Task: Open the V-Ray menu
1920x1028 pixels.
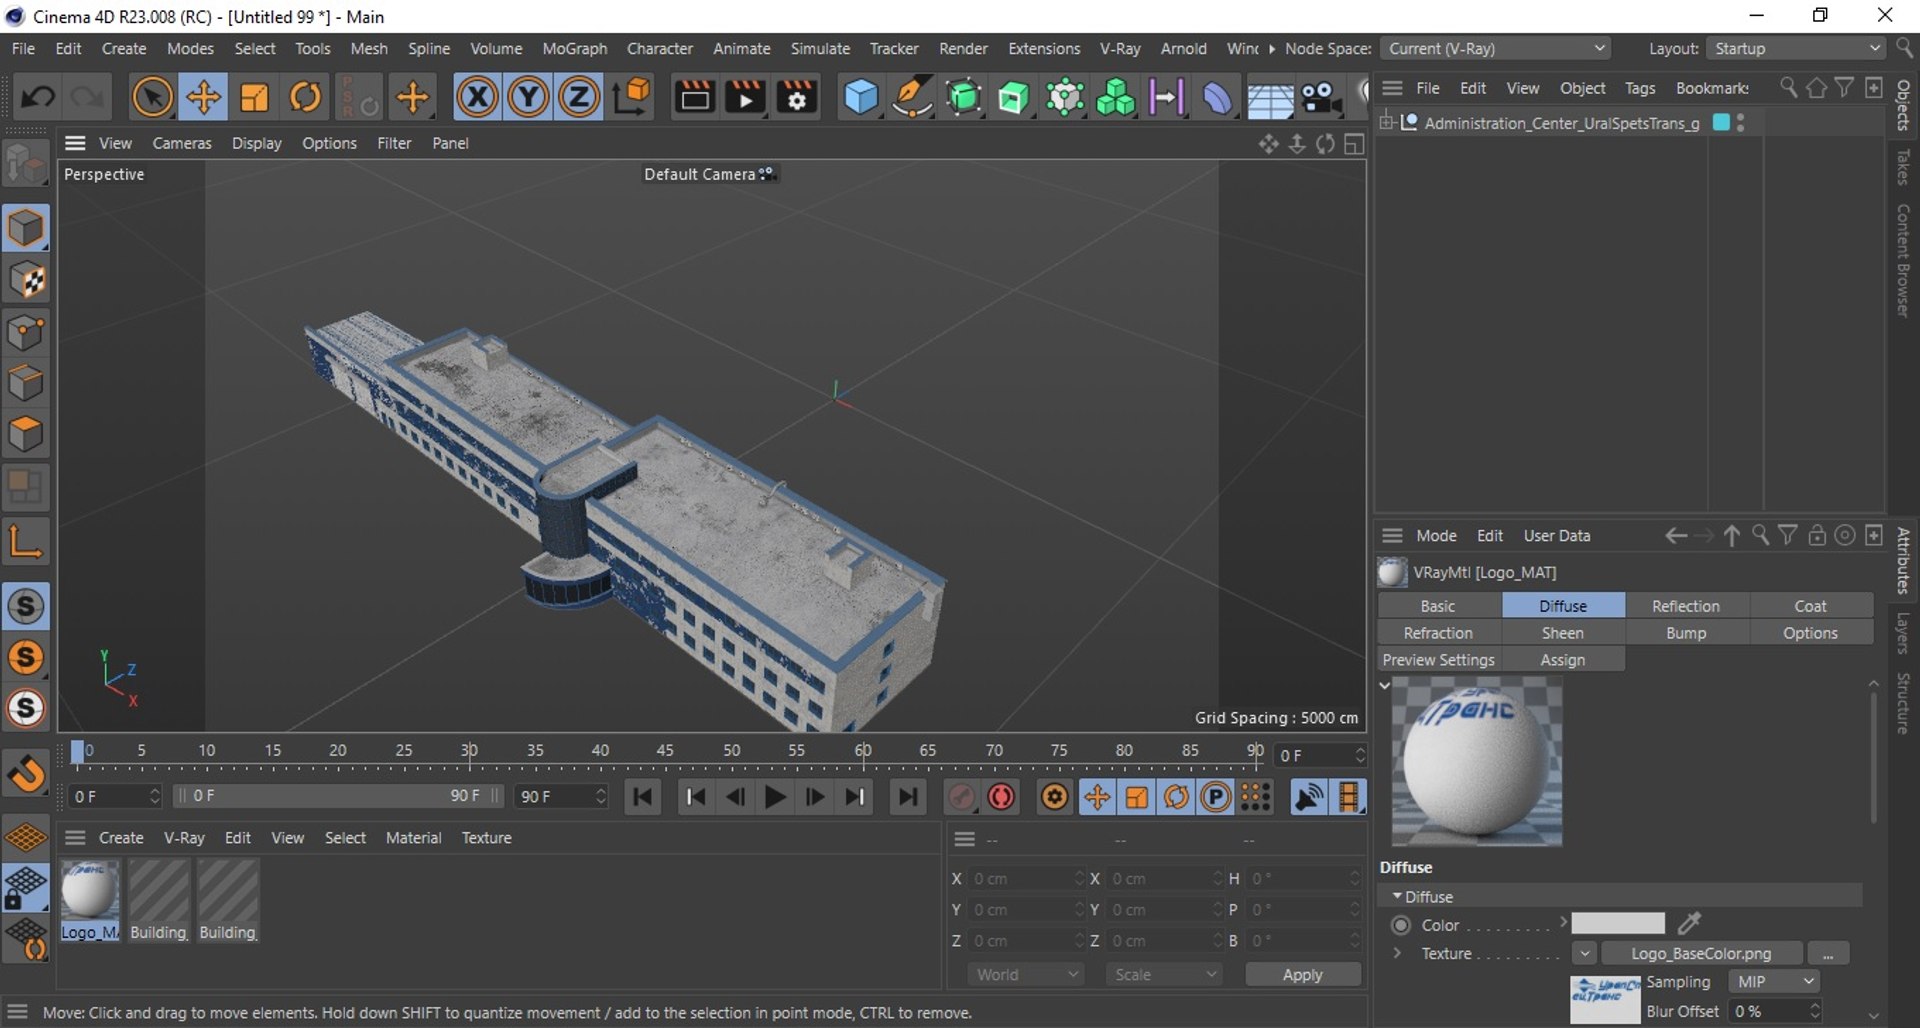Action: point(1120,48)
